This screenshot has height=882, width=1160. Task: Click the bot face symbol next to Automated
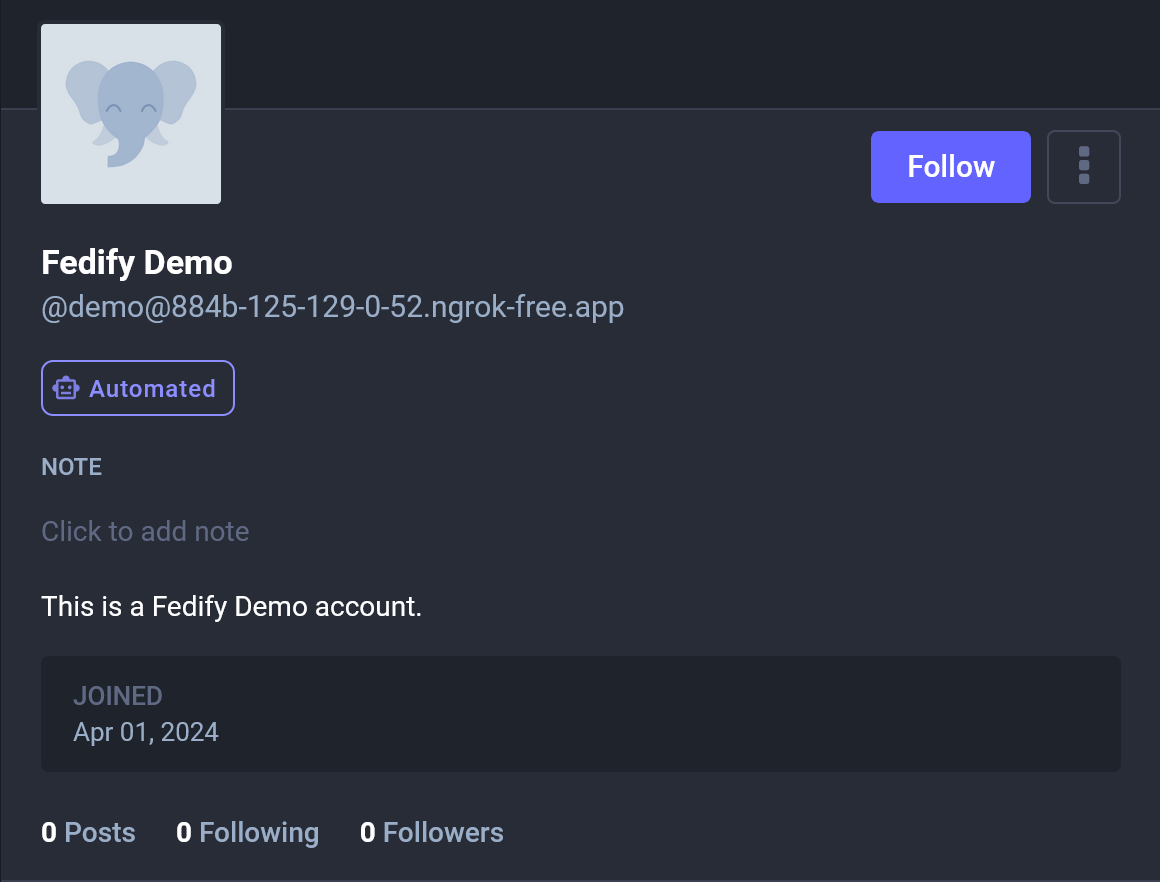[65, 388]
